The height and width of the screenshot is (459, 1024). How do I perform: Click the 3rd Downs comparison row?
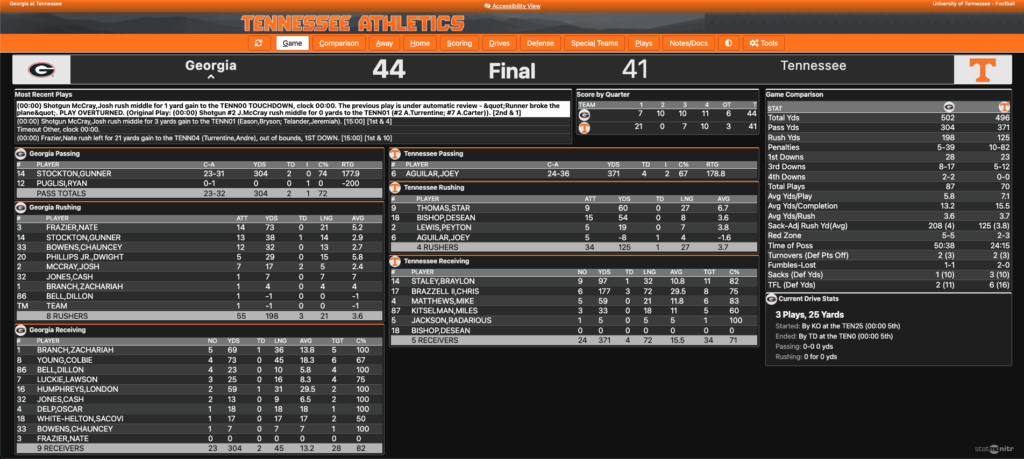point(889,167)
